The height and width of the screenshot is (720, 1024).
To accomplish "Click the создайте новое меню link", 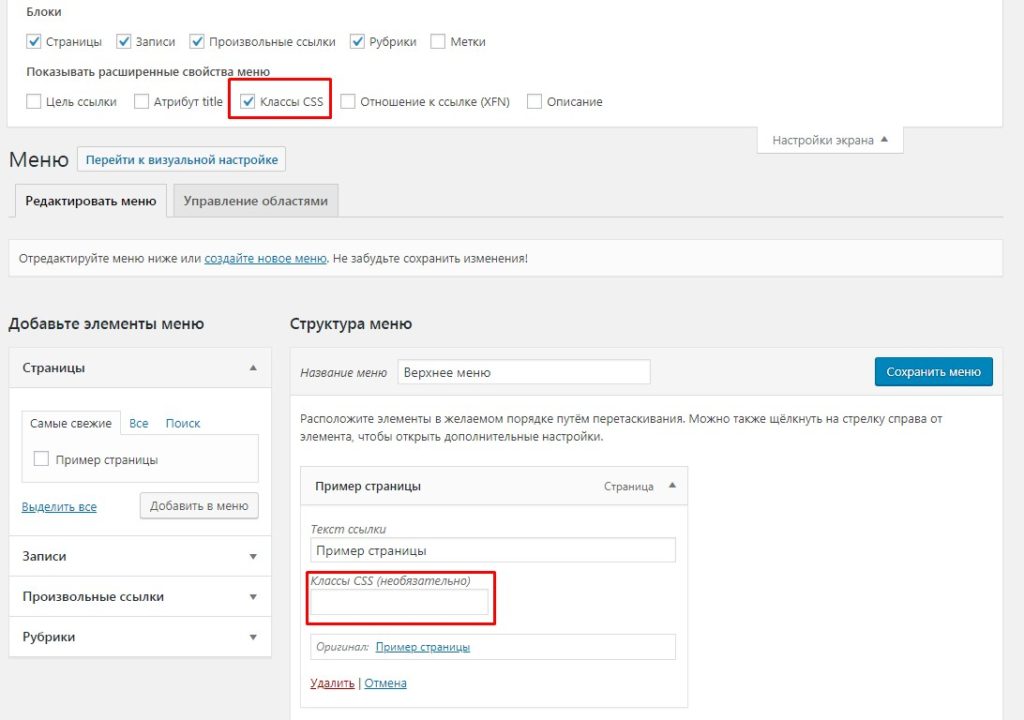I will [x=265, y=258].
